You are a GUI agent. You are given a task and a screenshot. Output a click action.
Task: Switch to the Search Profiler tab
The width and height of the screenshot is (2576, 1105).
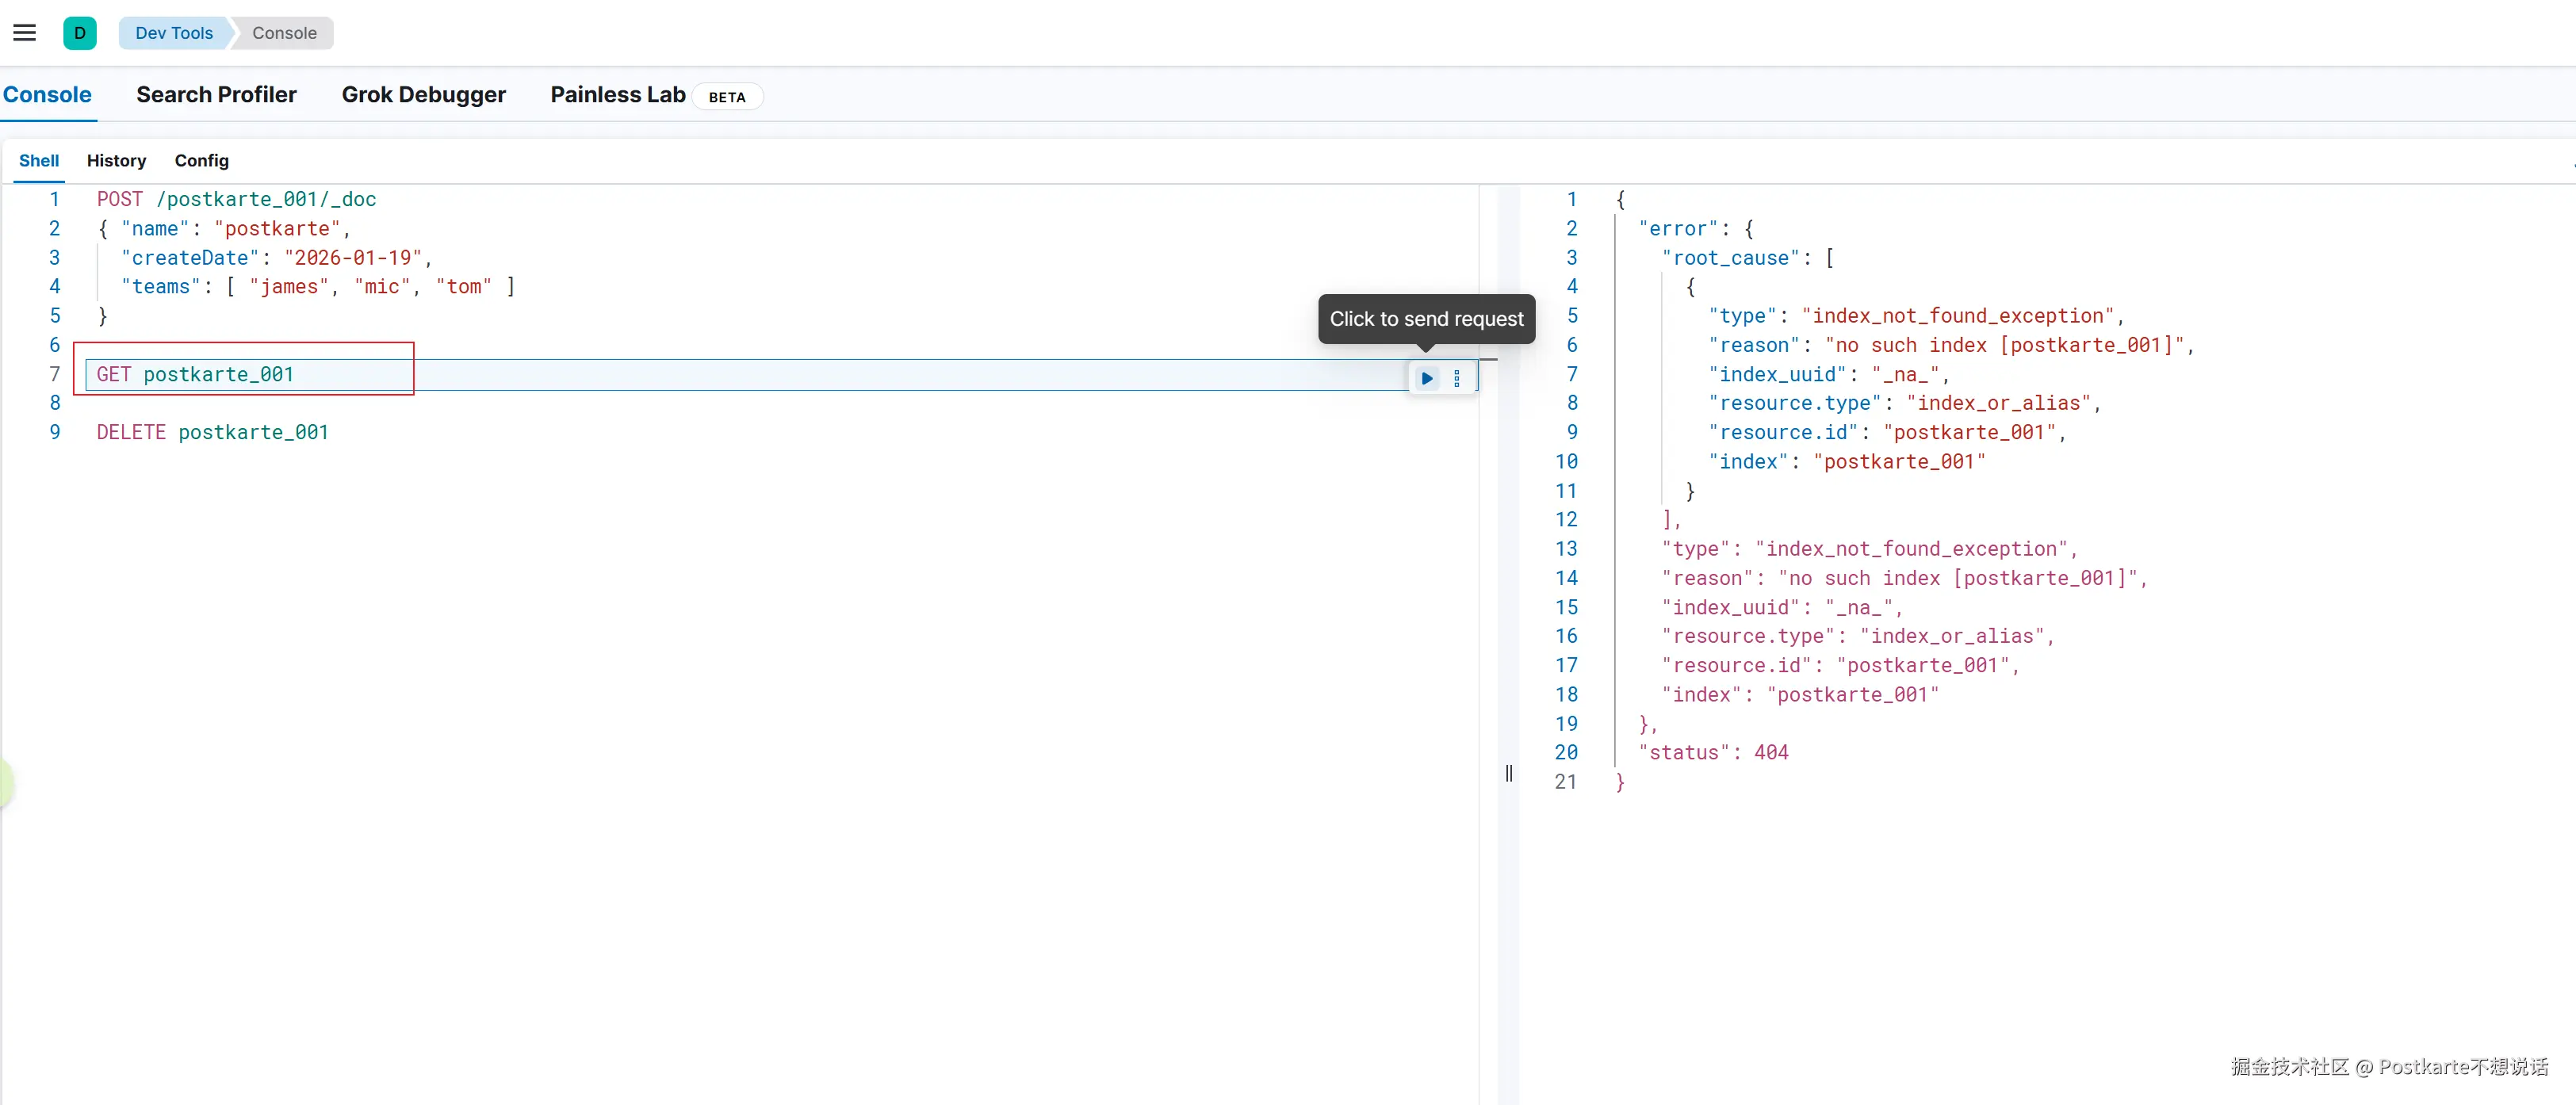216,95
